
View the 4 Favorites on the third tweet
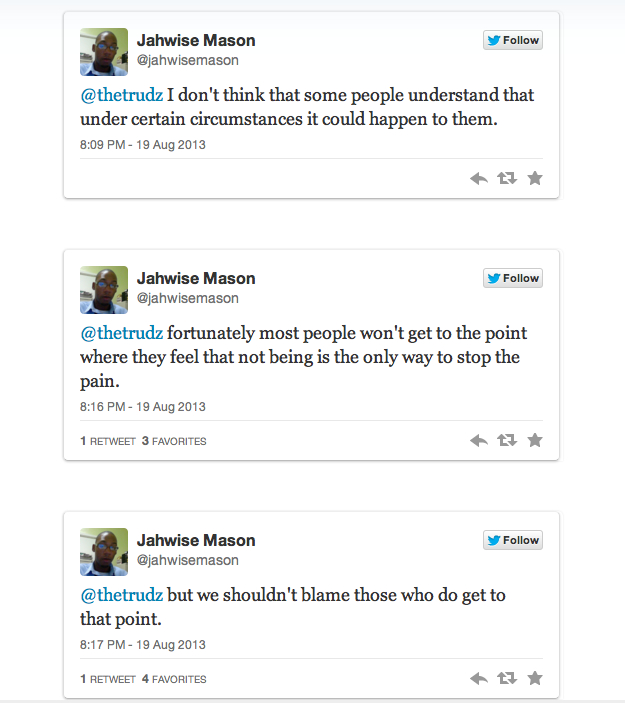click(x=174, y=679)
